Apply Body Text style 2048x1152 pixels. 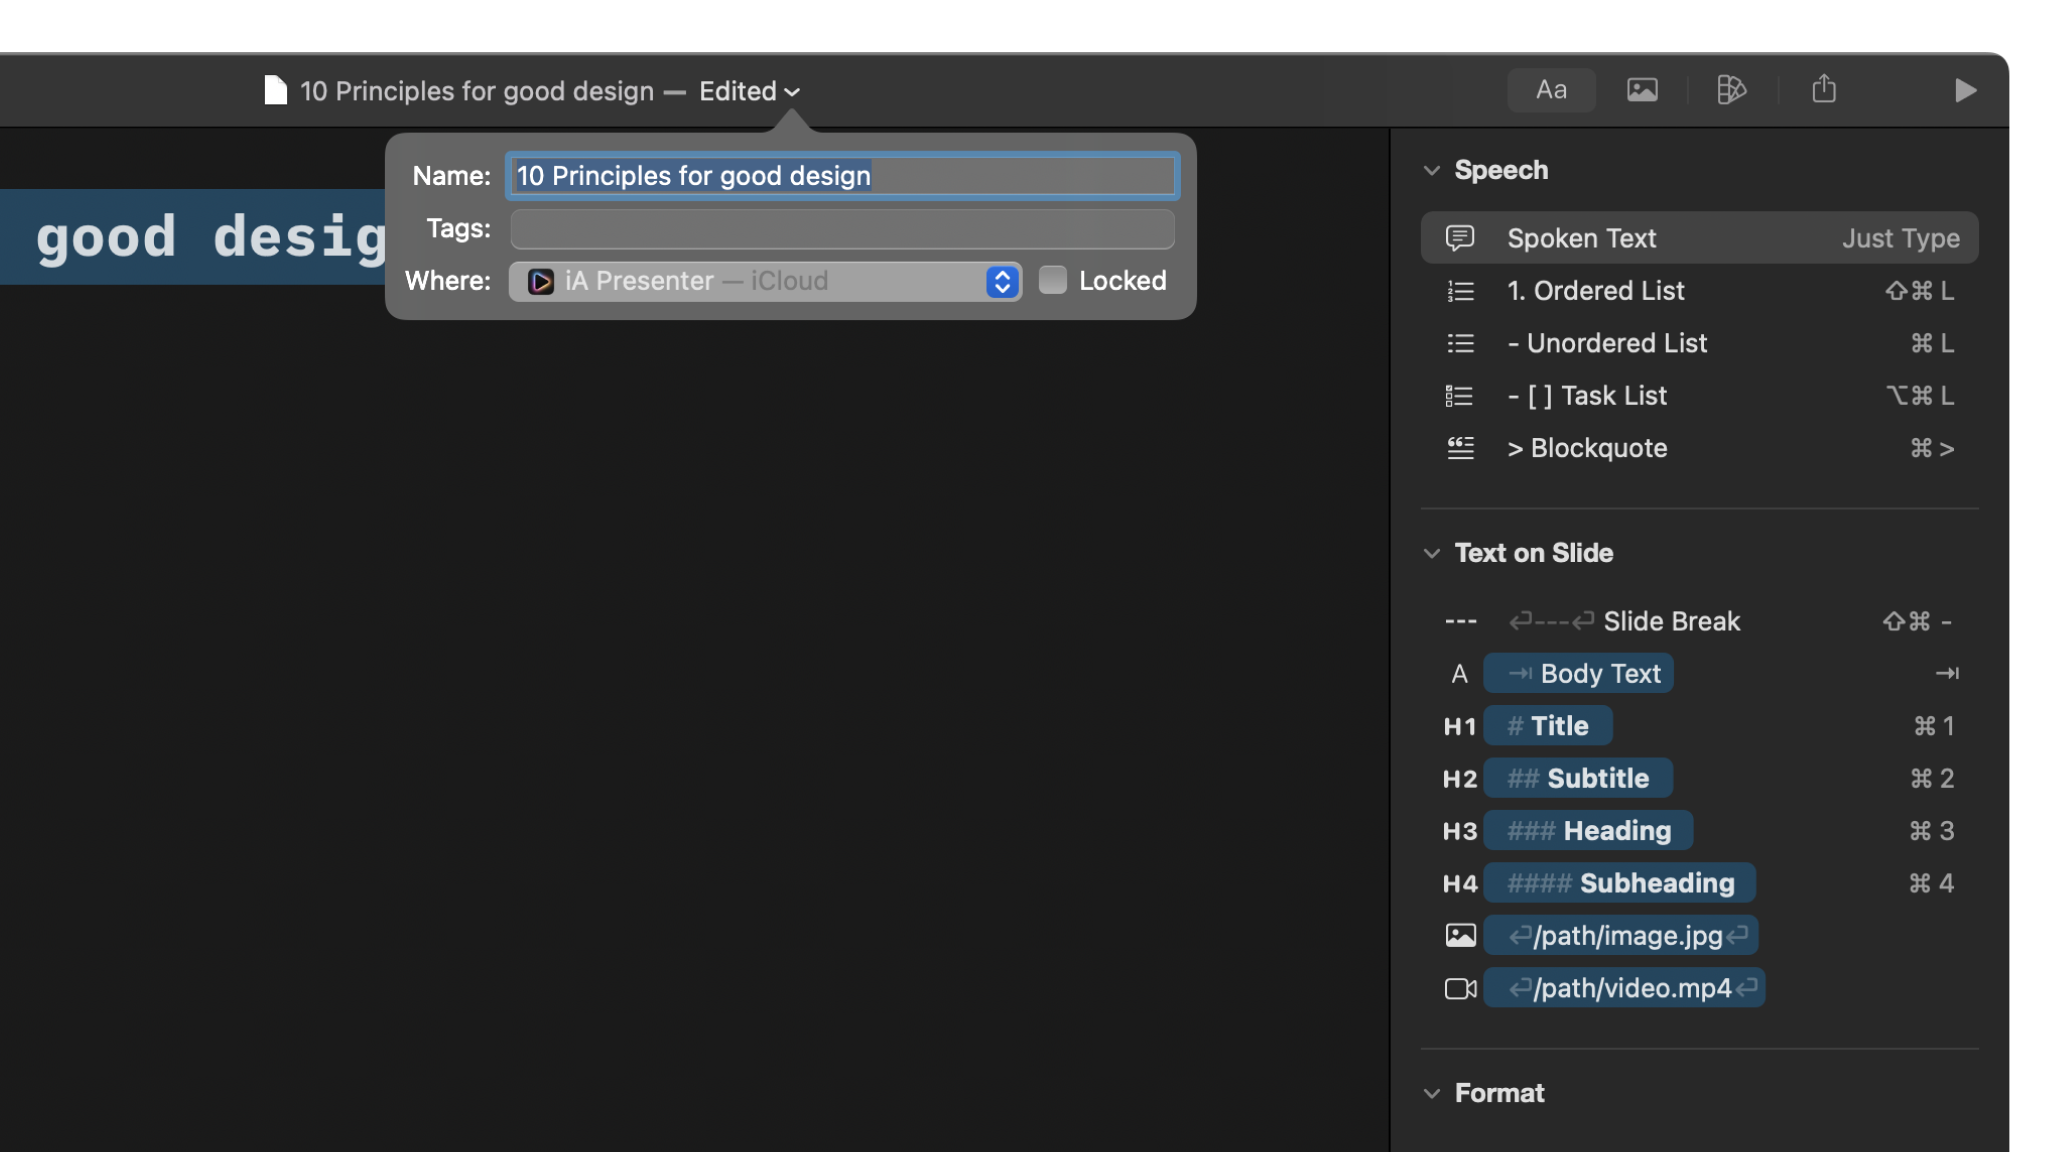[x=1578, y=674]
